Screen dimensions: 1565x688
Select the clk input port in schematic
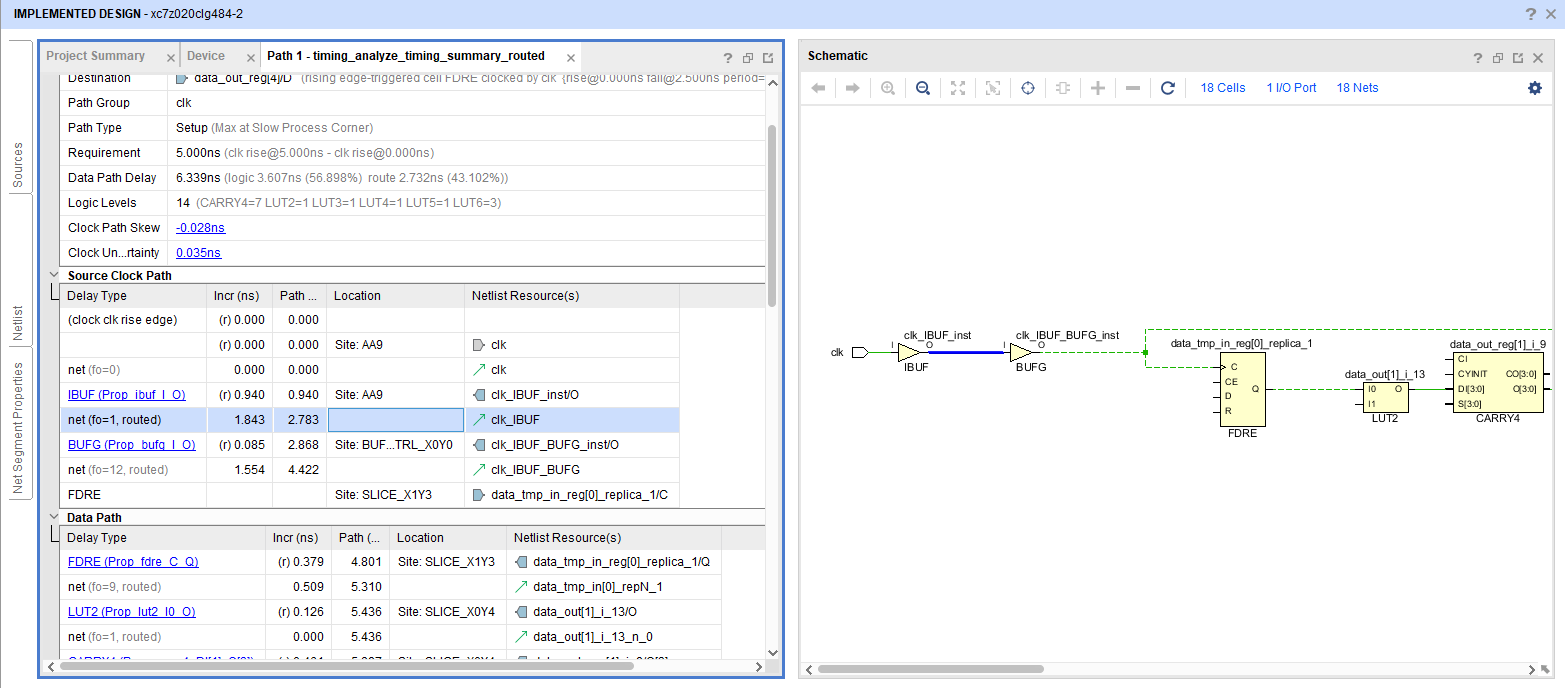tap(858, 353)
